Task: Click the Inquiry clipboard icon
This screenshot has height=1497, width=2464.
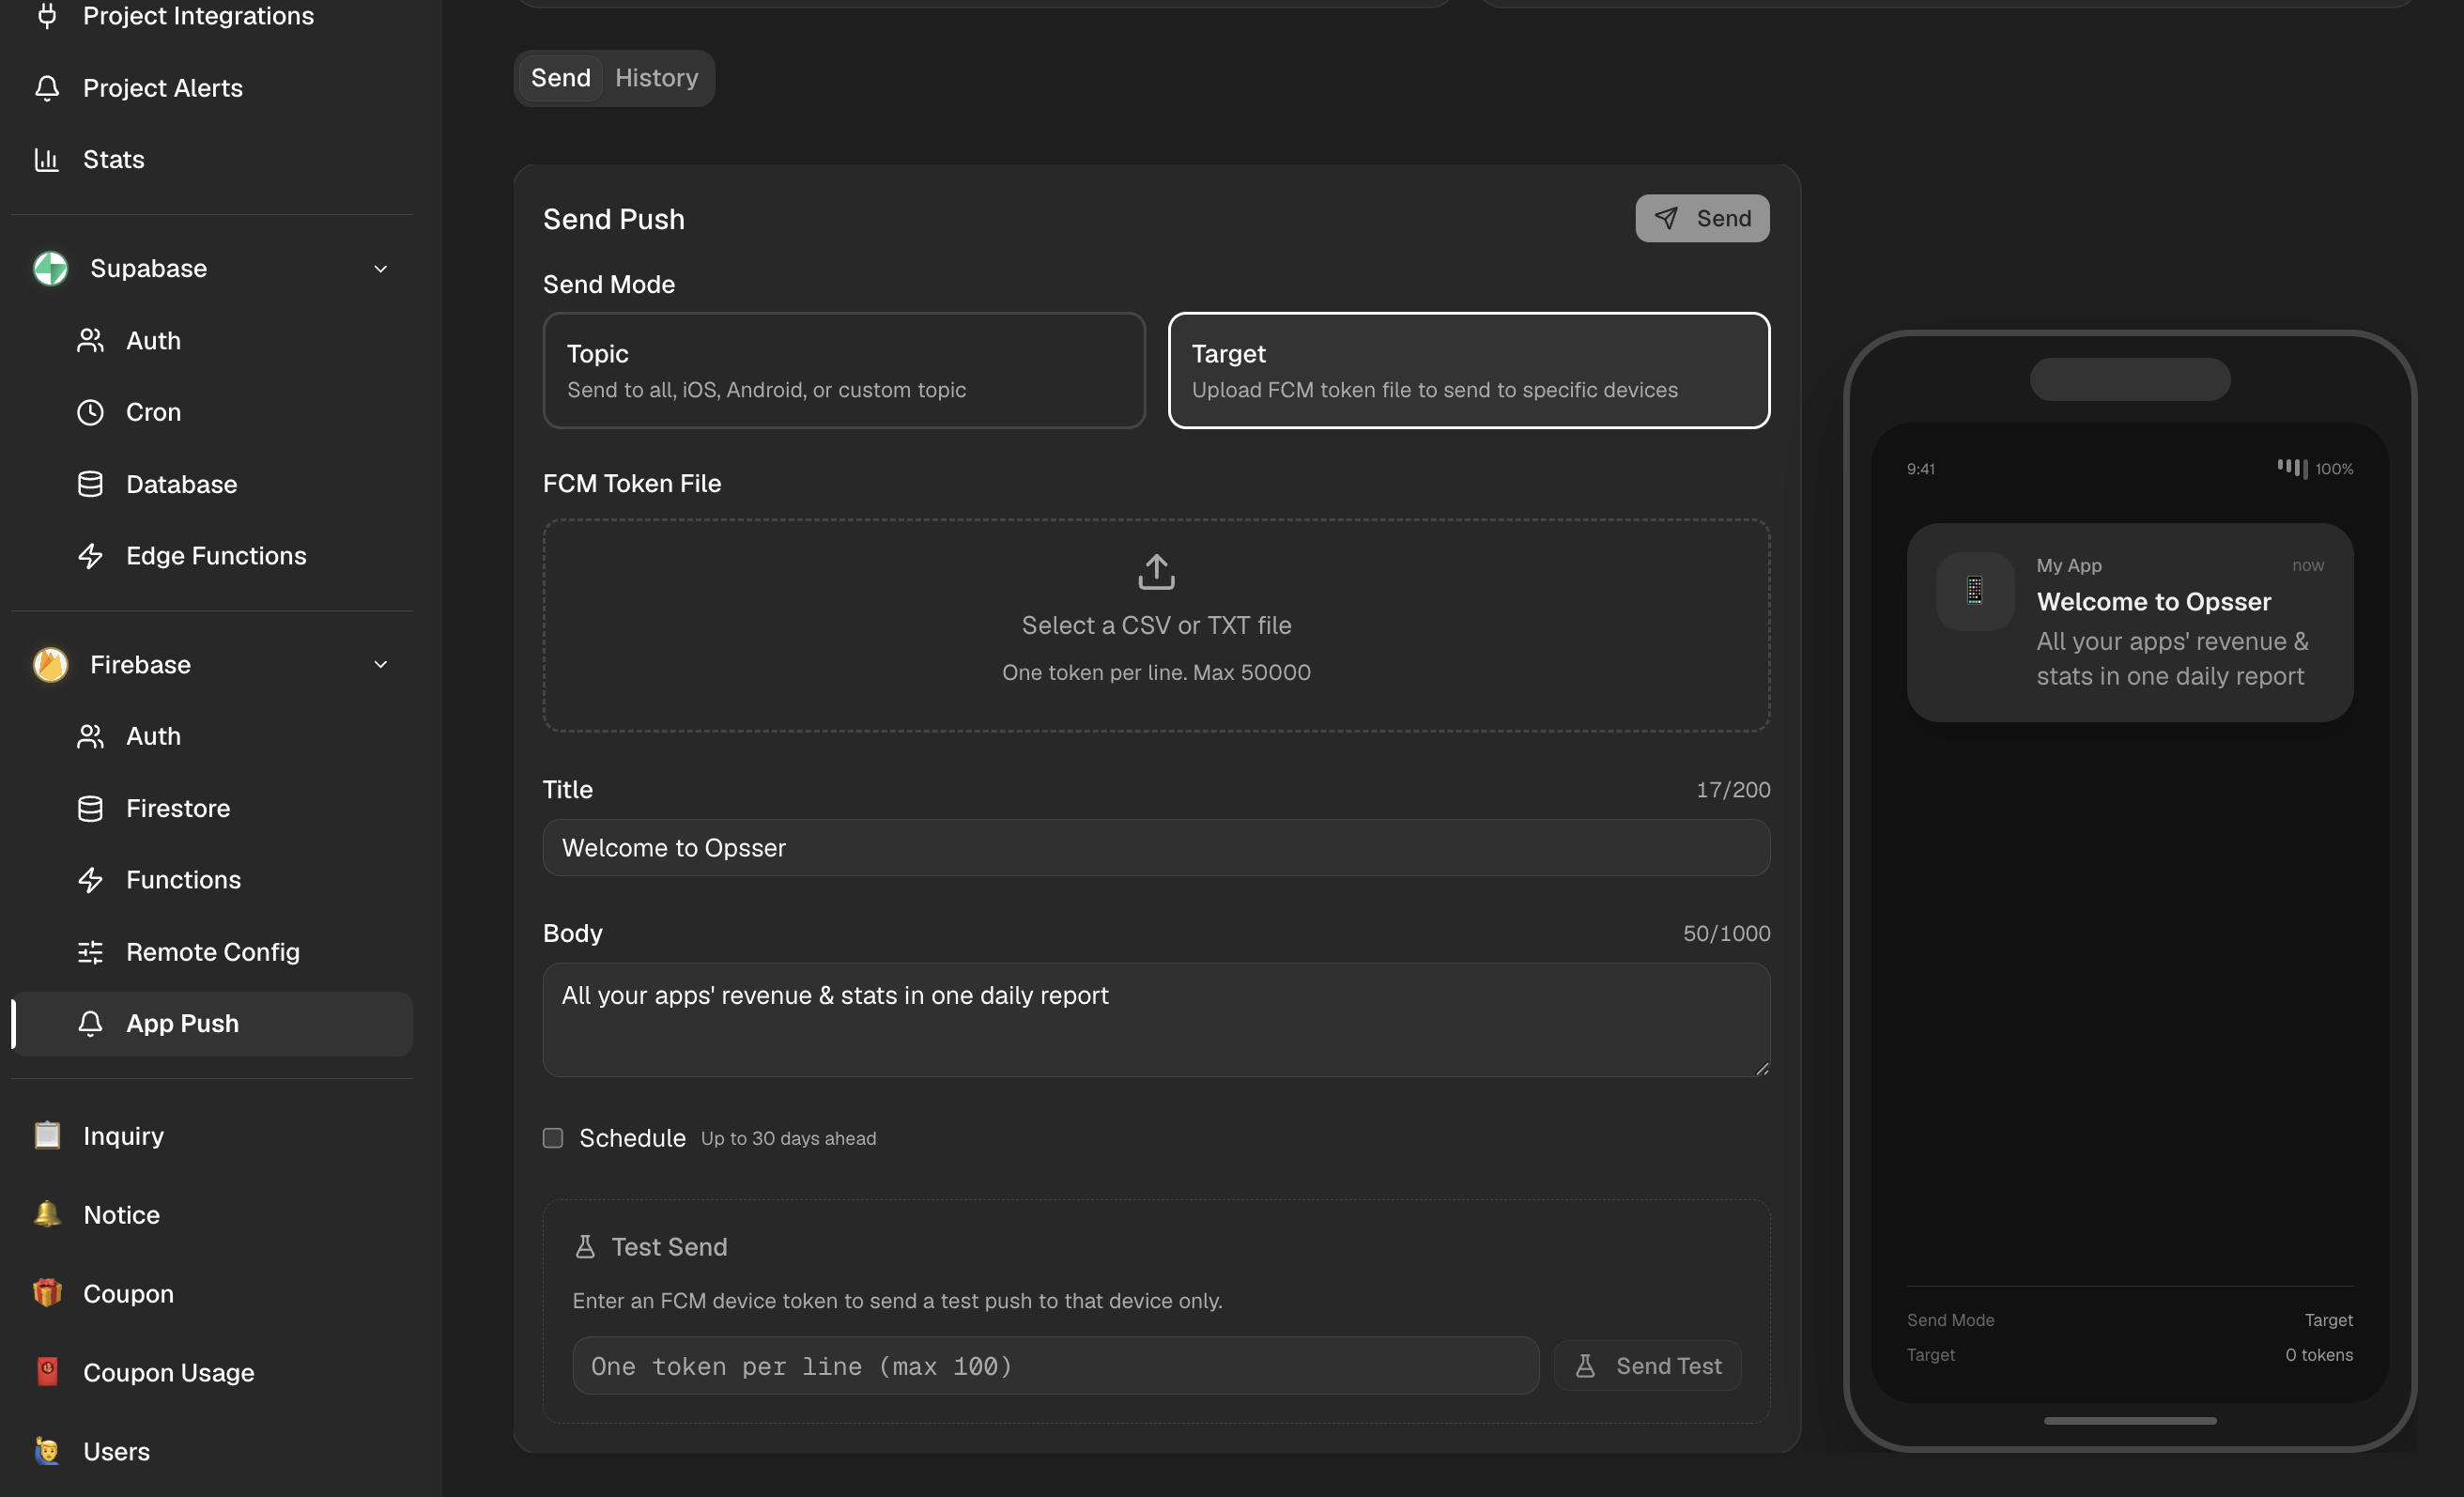Action: 47,1135
